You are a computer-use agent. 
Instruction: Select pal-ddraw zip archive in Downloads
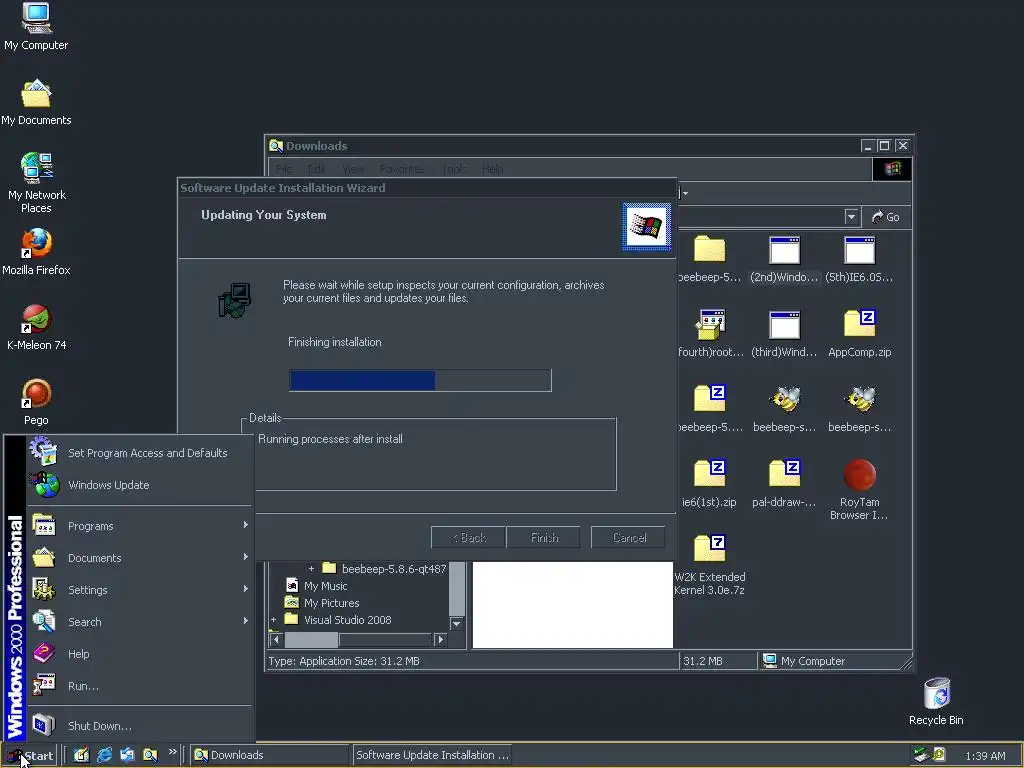(x=784, y=484)
